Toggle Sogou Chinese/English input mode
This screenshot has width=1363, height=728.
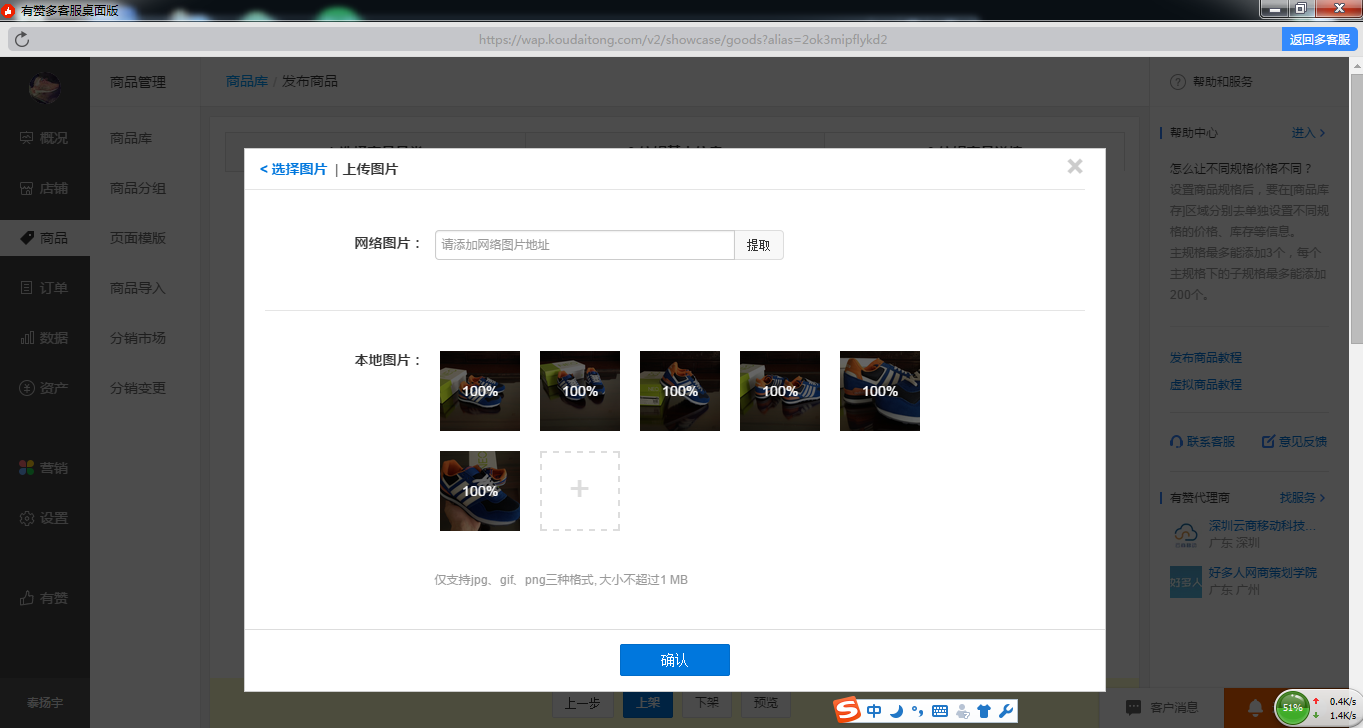873,710
